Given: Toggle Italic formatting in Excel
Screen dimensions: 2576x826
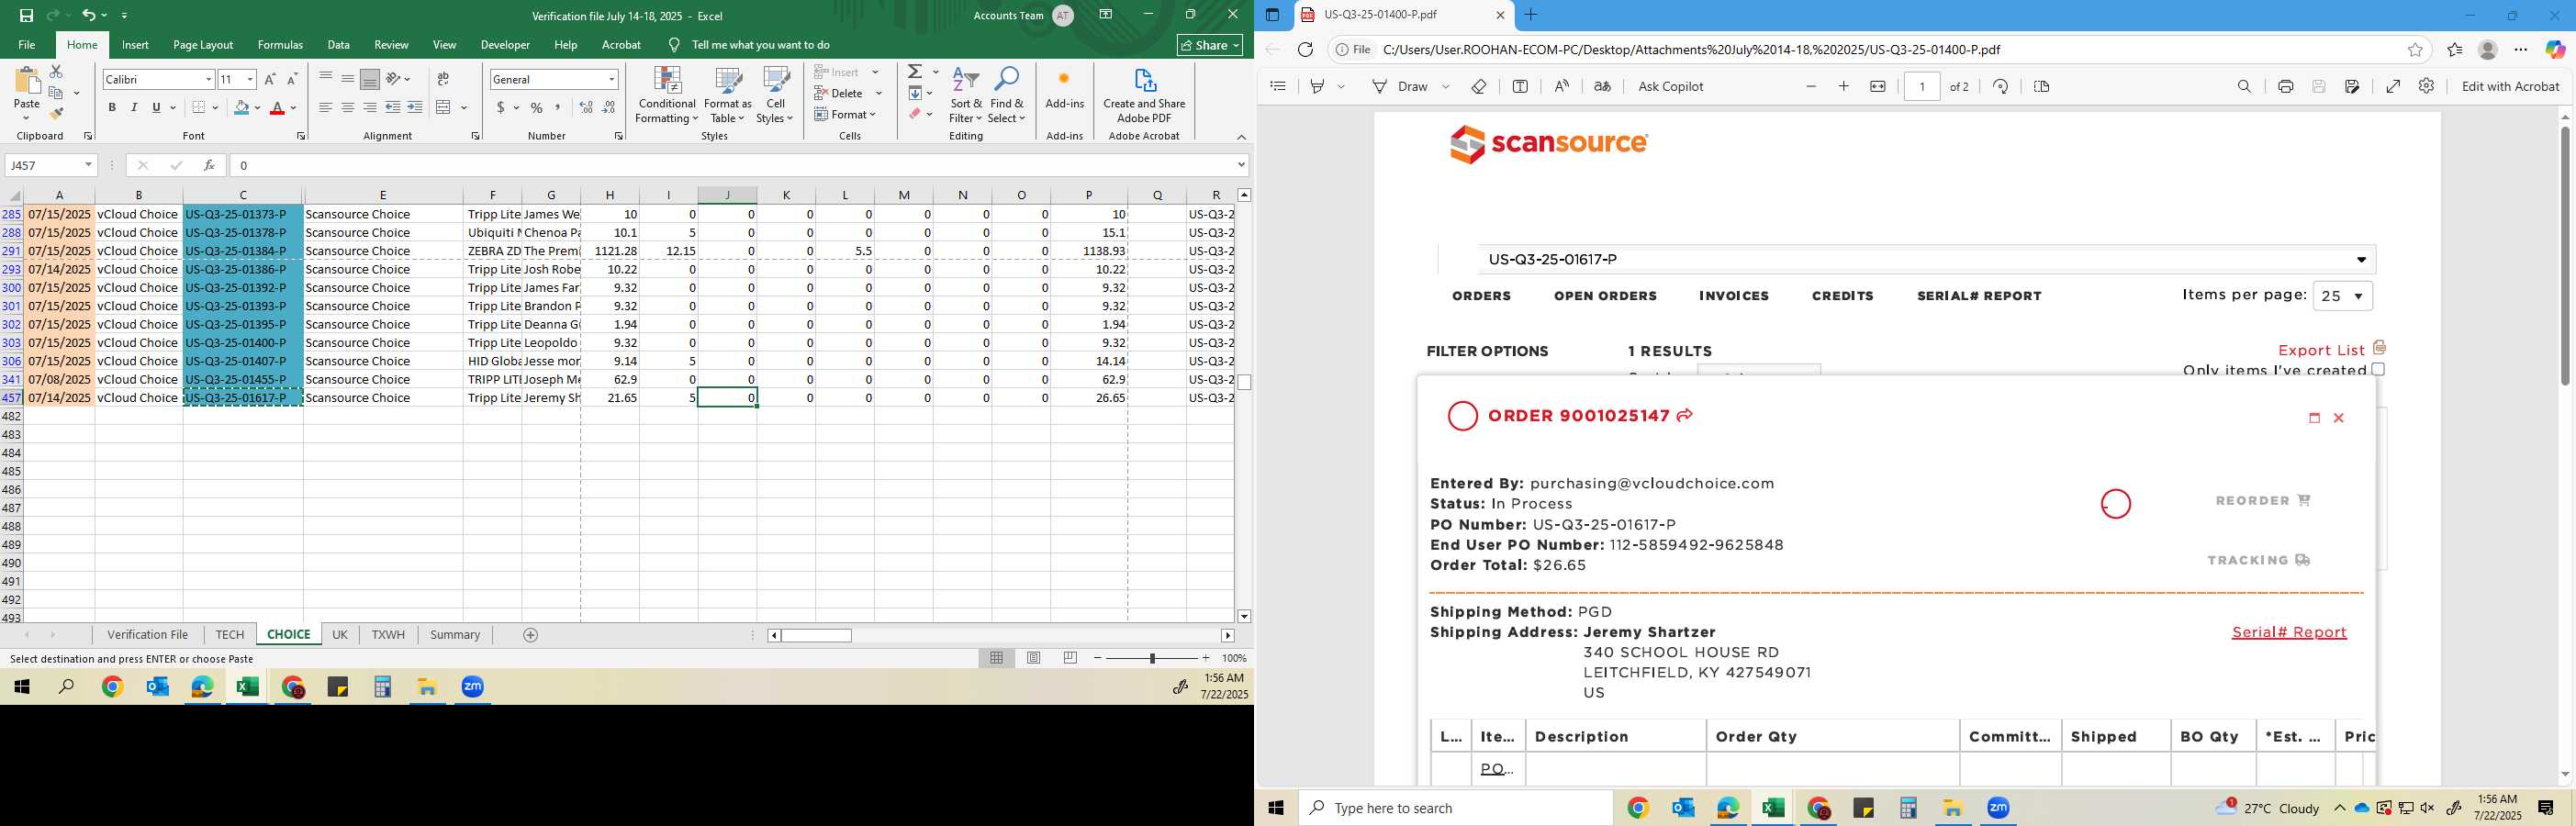Looking at the screenshot, I should 134,108.
